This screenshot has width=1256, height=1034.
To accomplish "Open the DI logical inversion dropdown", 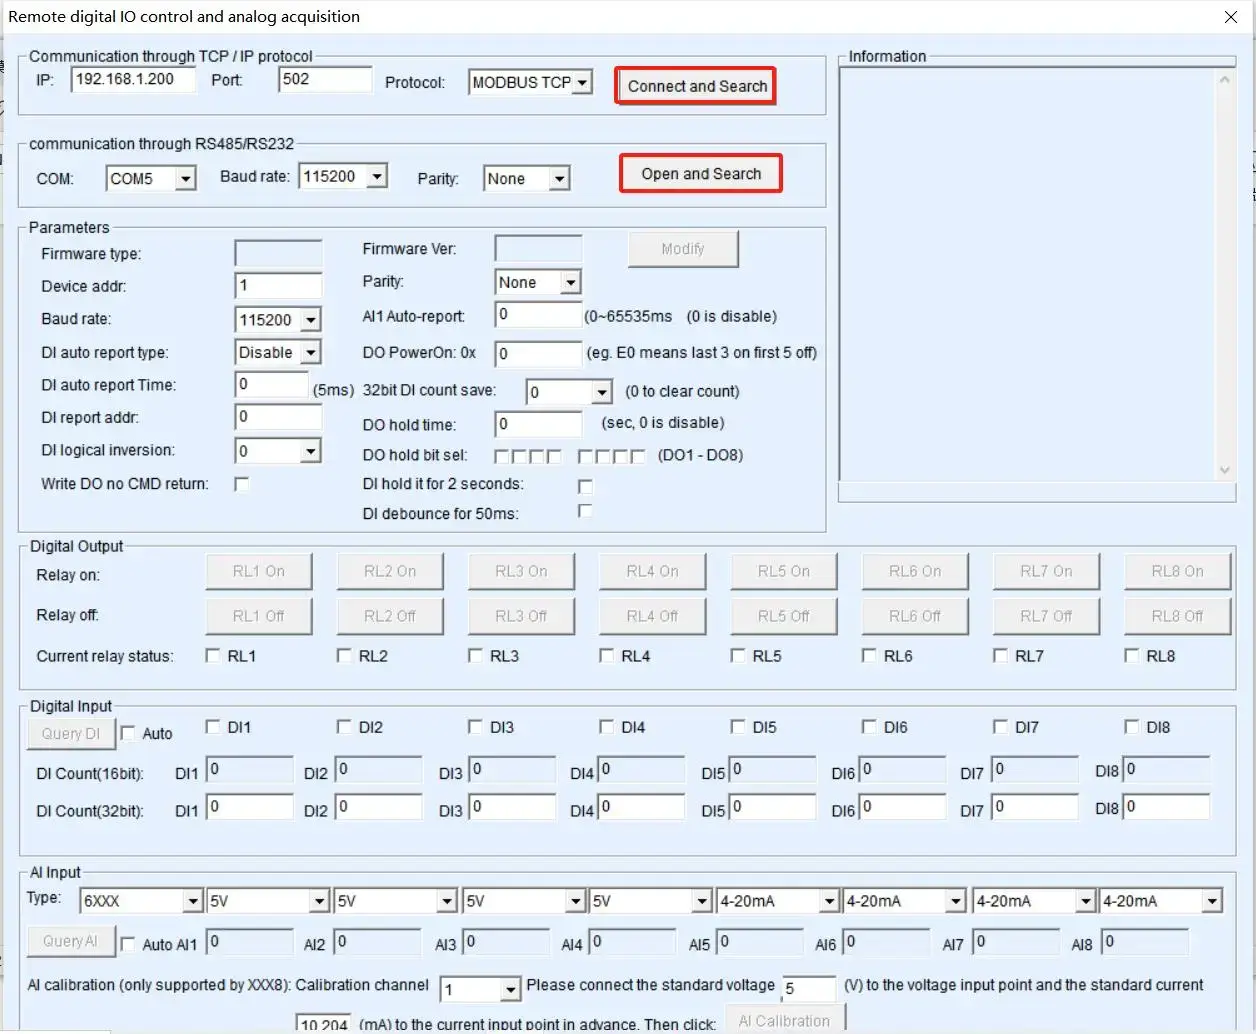I will tap(310, 452).
